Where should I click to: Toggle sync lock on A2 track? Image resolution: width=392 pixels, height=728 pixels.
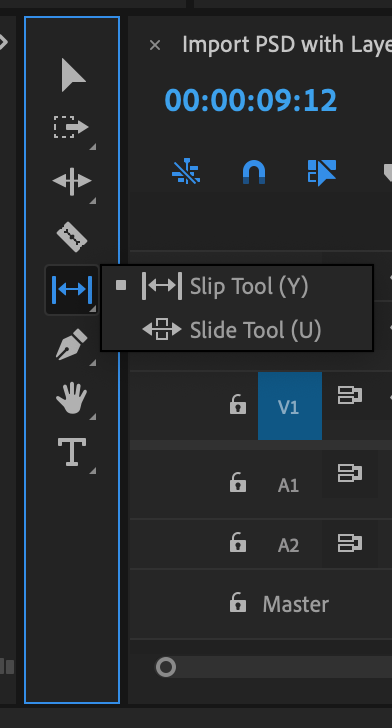tap(350, 543)
